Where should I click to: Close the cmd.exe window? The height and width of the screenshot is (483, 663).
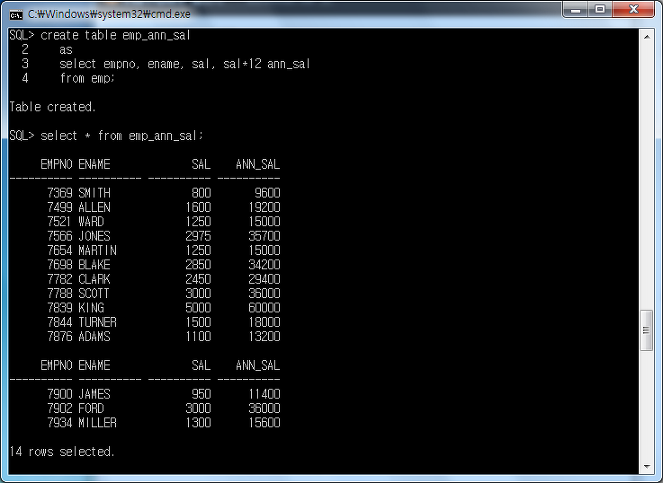[x=633, y=9]
